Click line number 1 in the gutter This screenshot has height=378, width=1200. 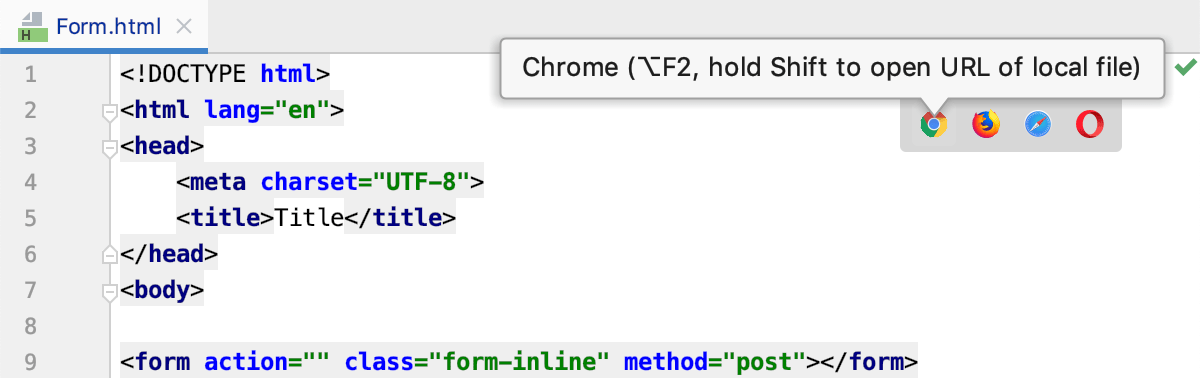[29, 73]
